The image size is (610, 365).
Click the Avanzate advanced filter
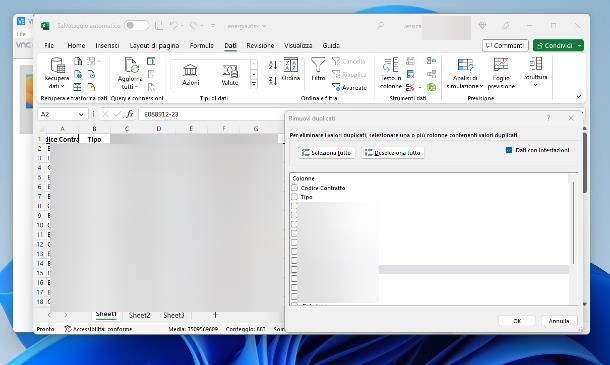pos(349,88)
